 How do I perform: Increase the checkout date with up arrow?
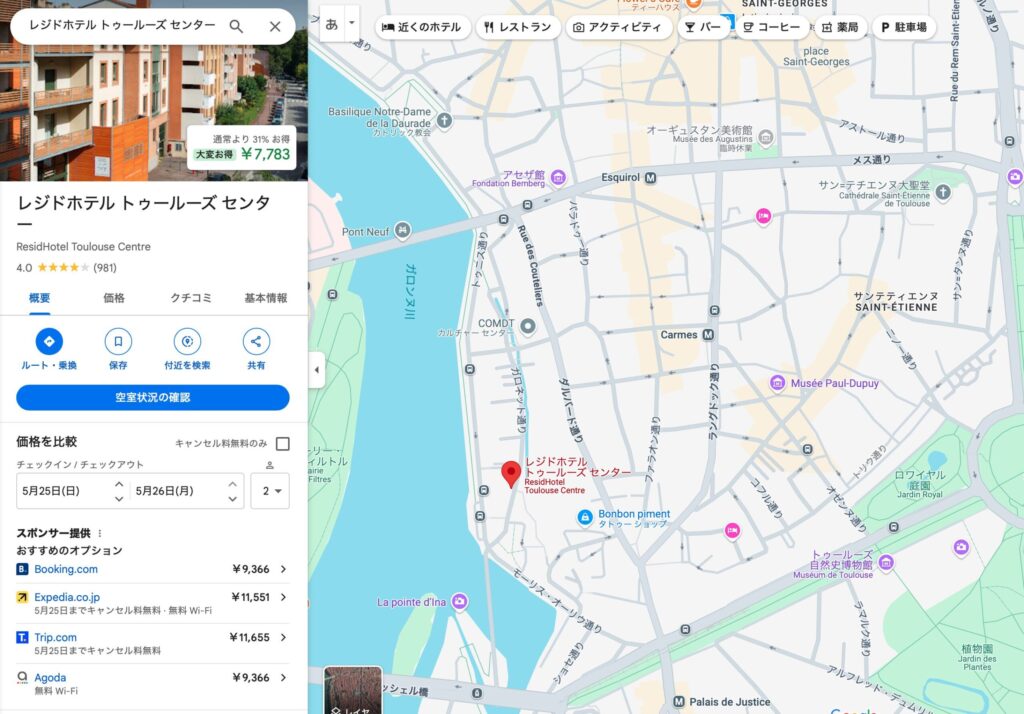(232, 484)
